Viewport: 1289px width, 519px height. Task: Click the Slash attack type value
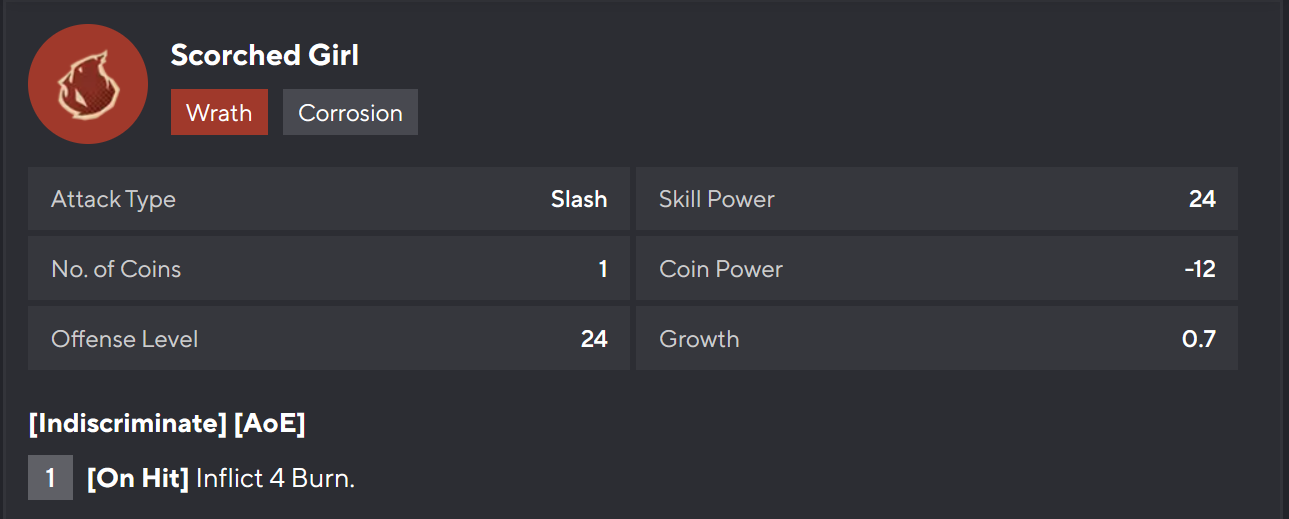click(579, 199)
